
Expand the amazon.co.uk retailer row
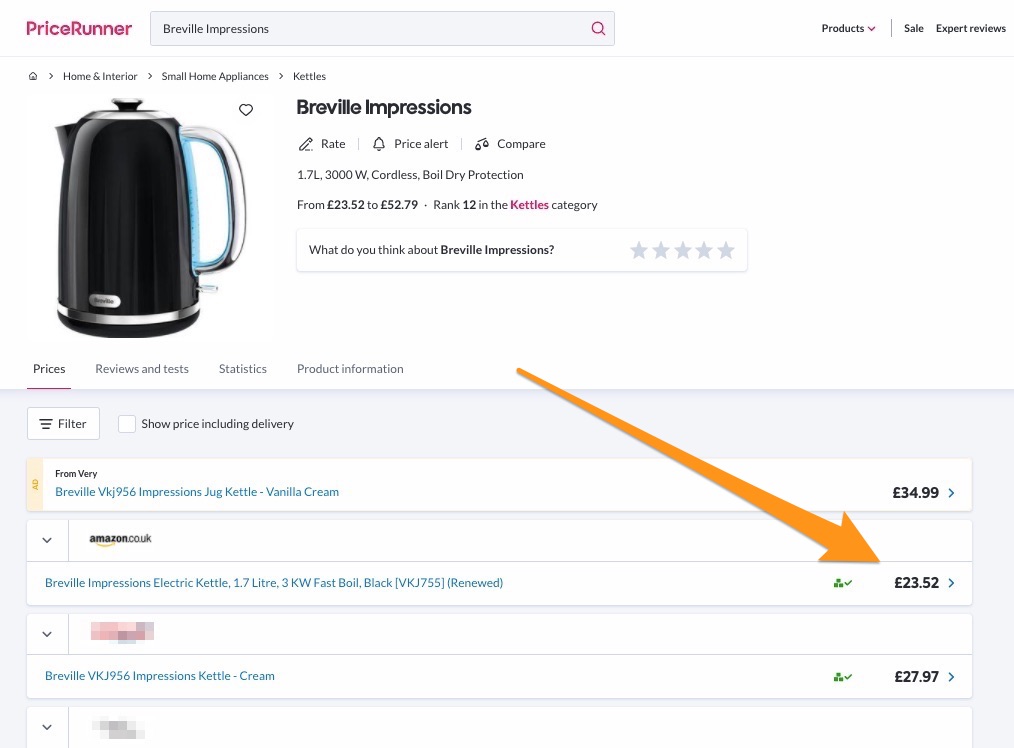pos(47,540)
